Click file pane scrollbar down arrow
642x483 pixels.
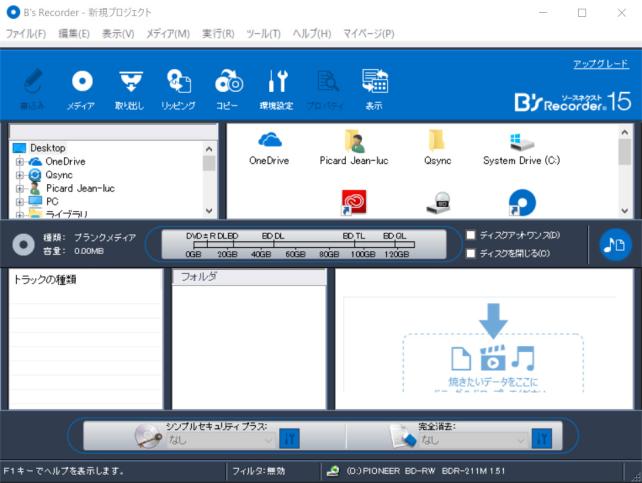pos(624,211)
